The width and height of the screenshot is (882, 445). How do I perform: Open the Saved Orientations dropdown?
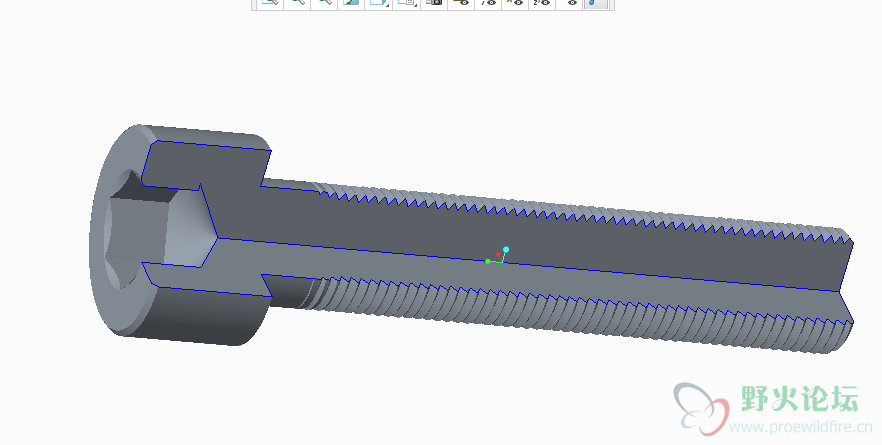click(406, 2)
